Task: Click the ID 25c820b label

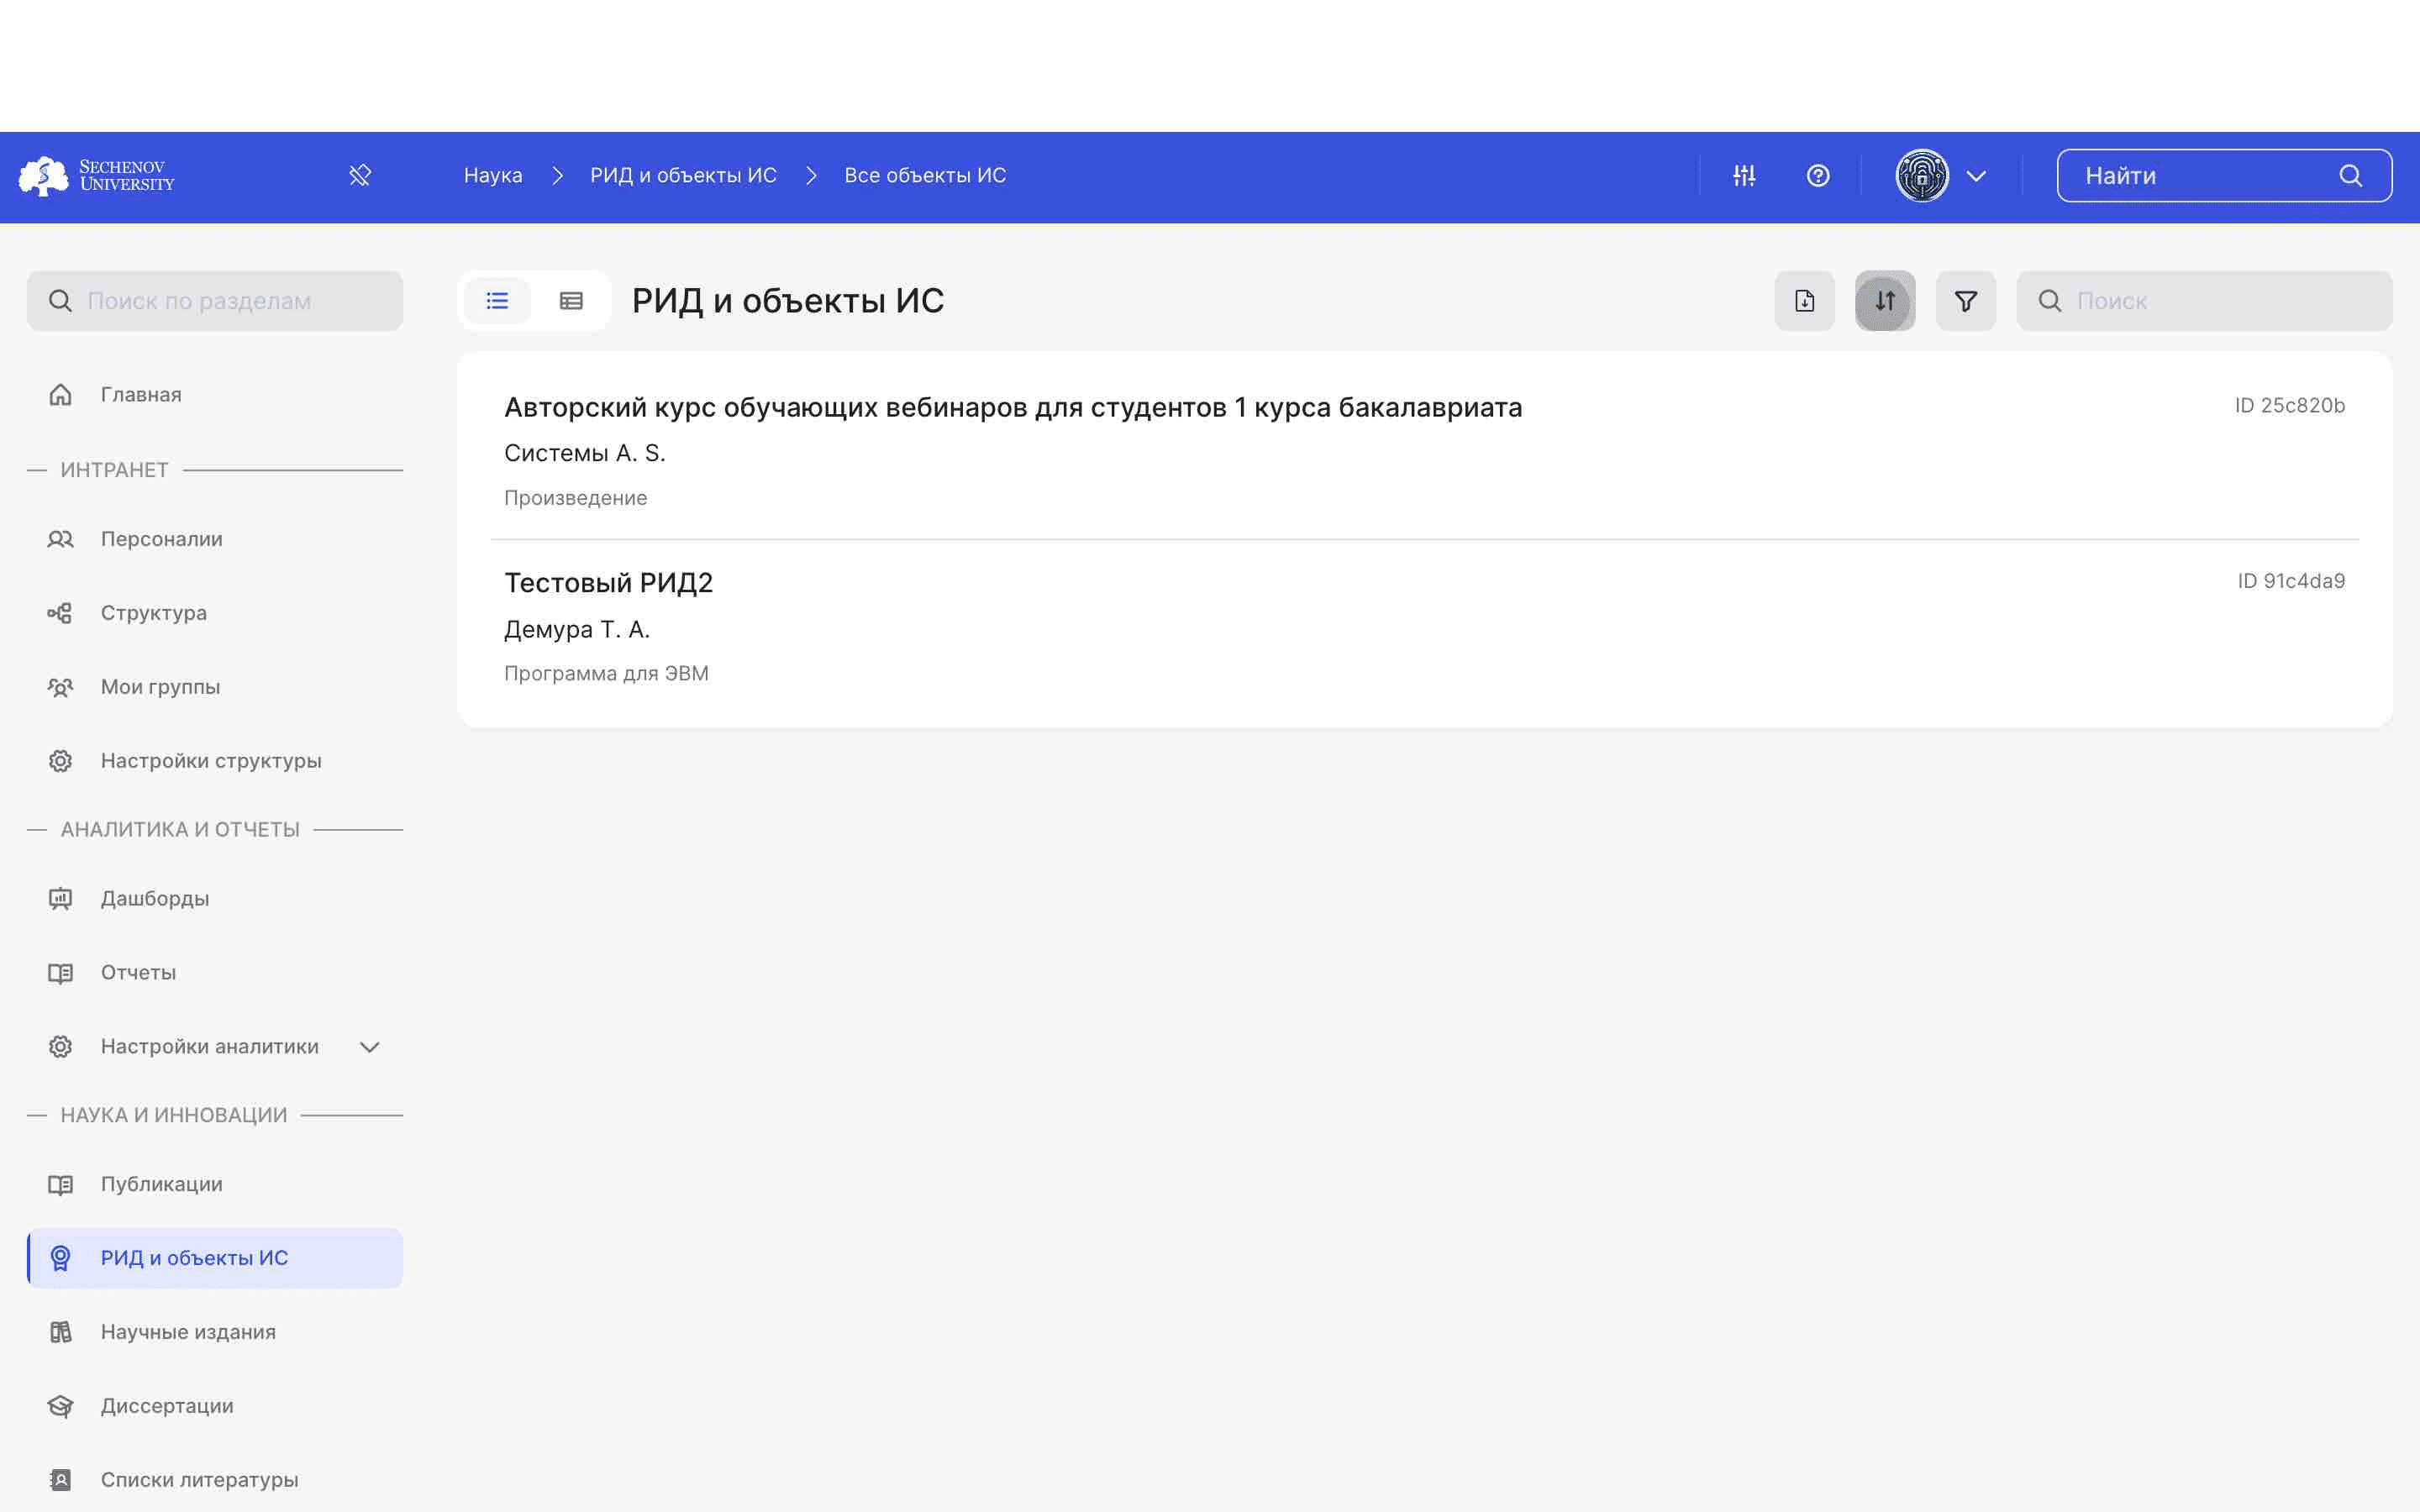Action: pyautogui.click(x=2290, y=405)
